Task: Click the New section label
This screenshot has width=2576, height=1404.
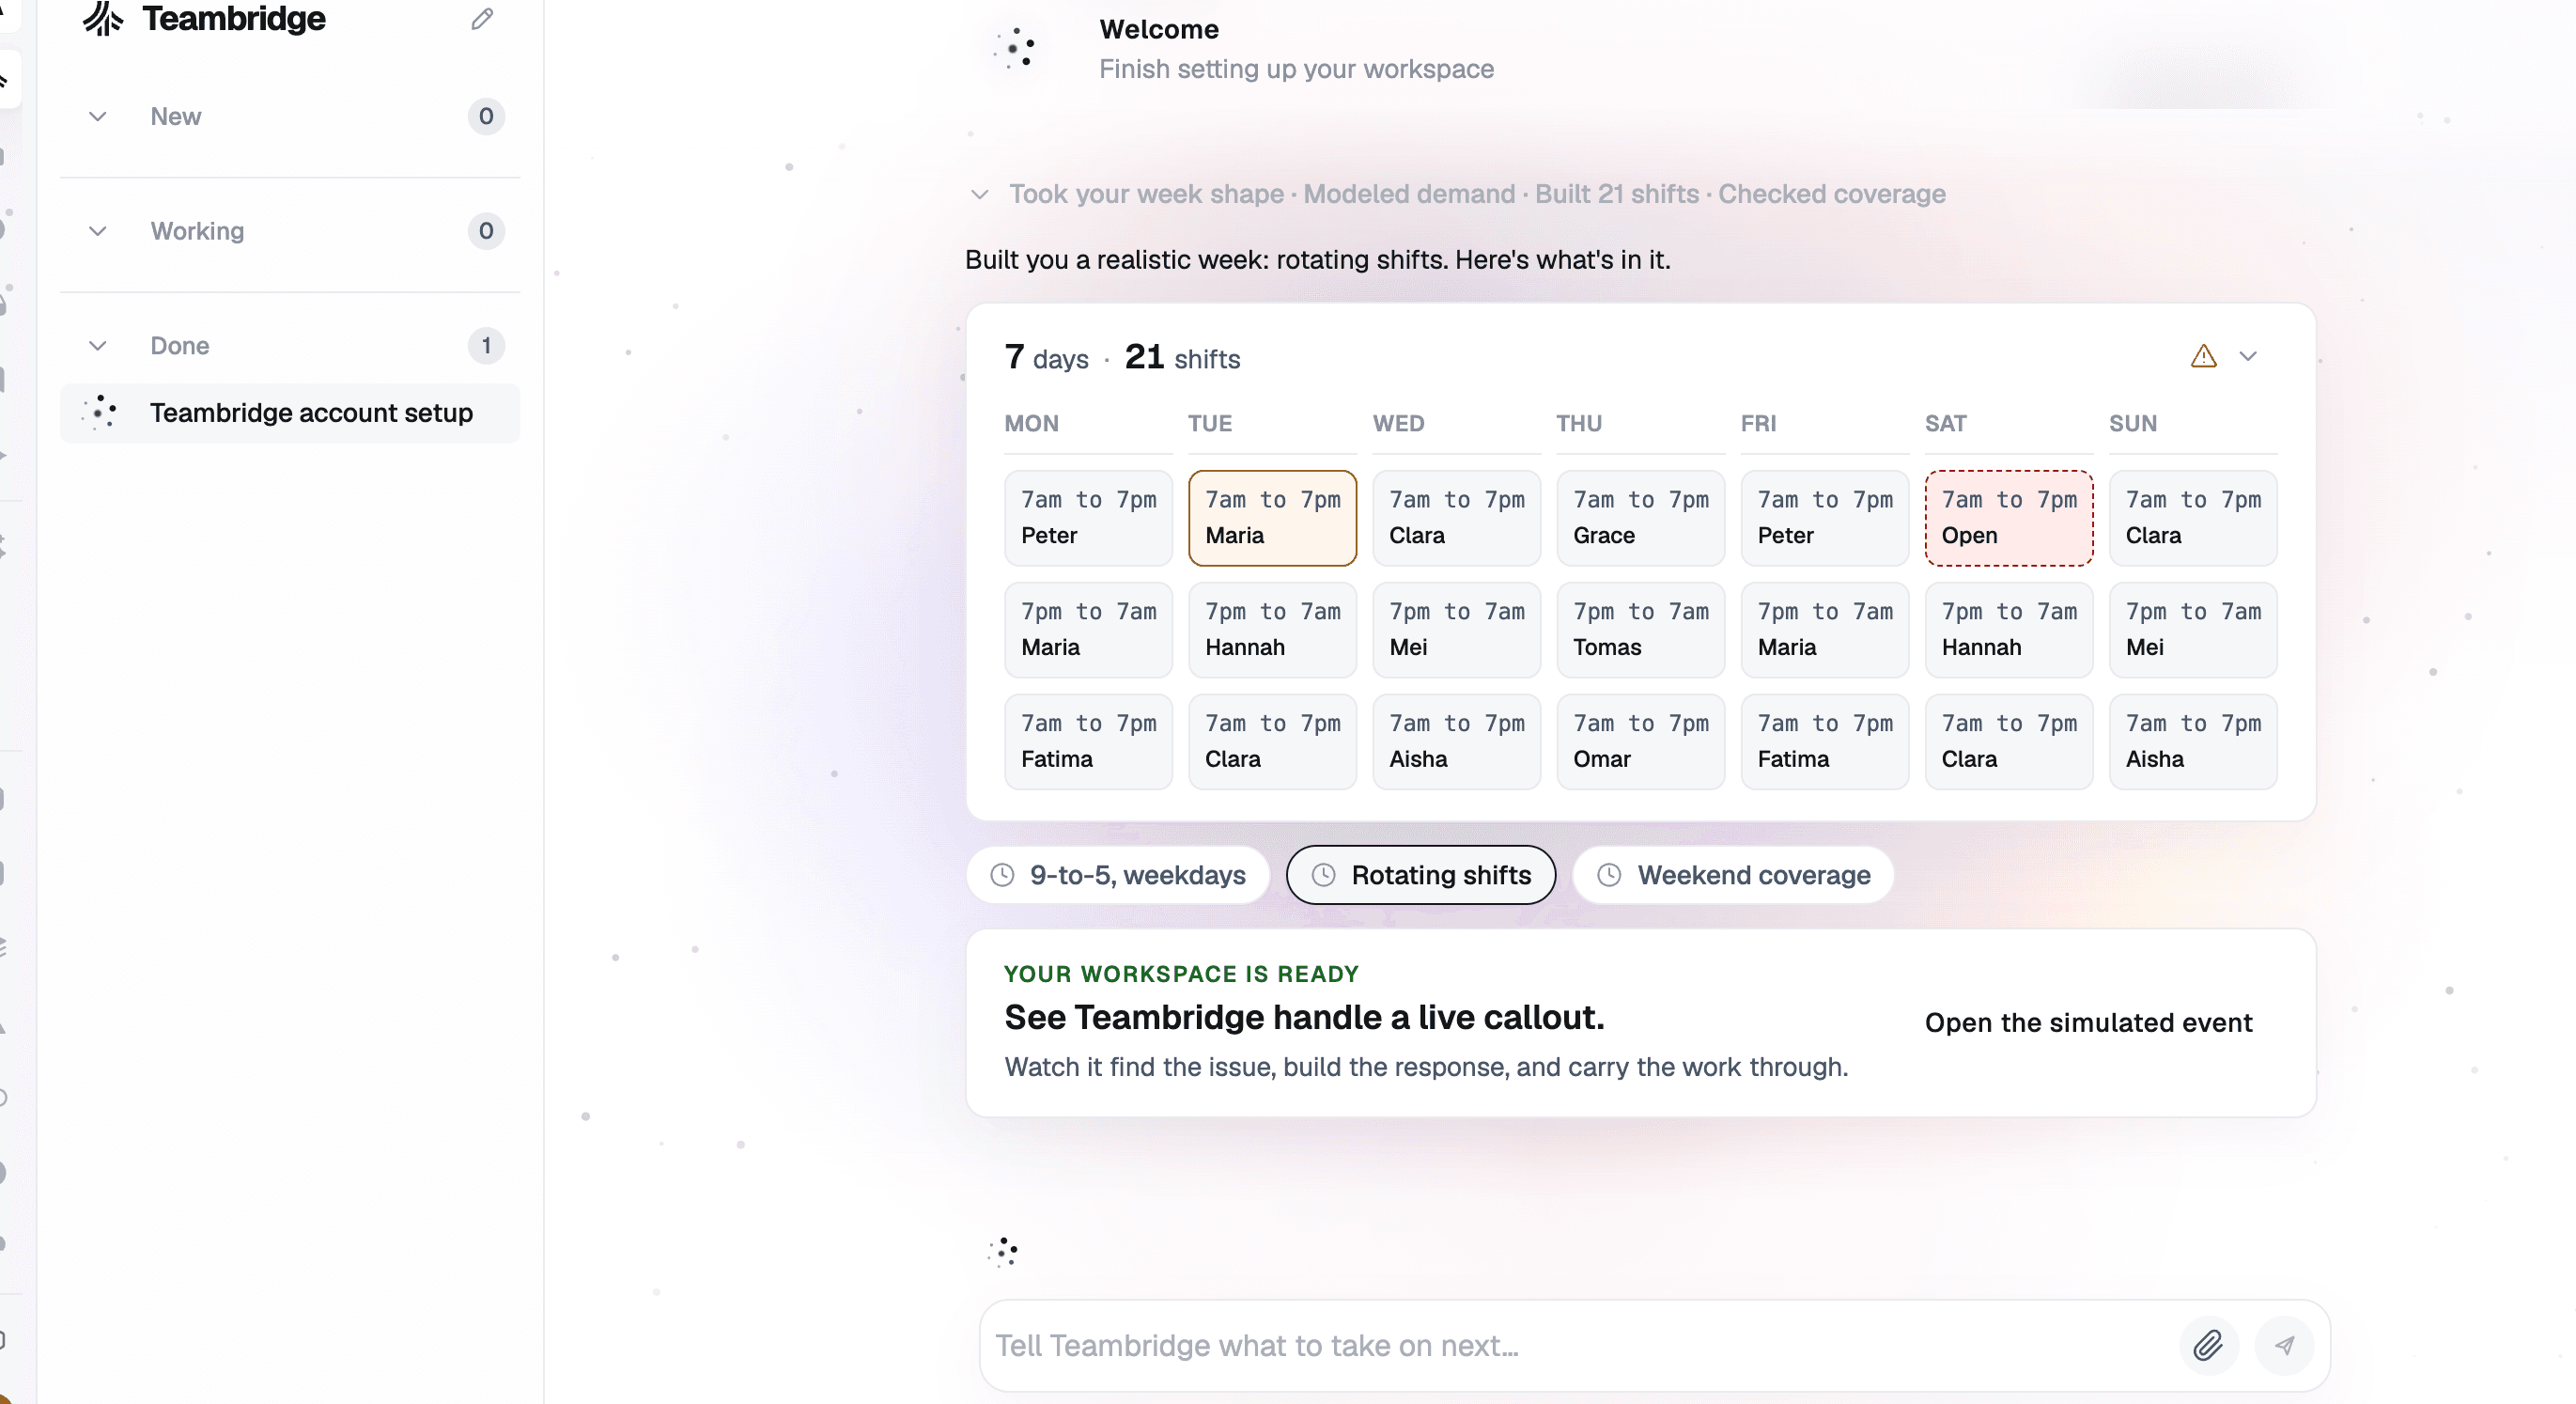Action: point(176,117)
